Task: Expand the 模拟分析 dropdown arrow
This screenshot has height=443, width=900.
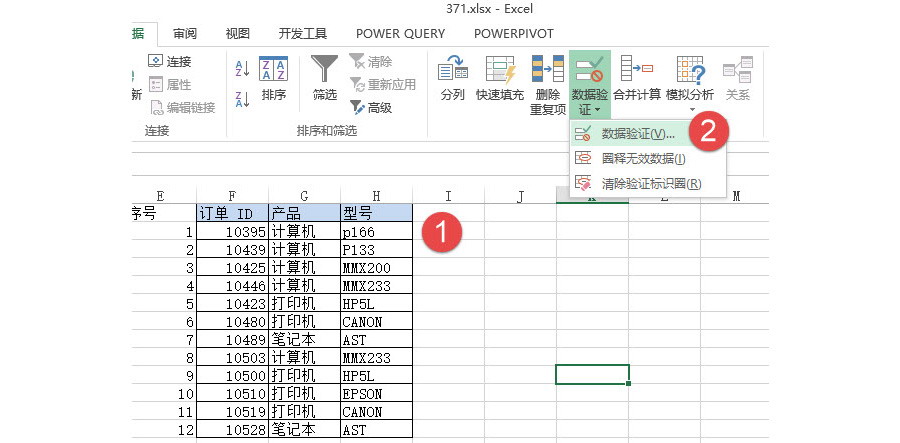Action: pyautogui.click(x=691, y=110)
